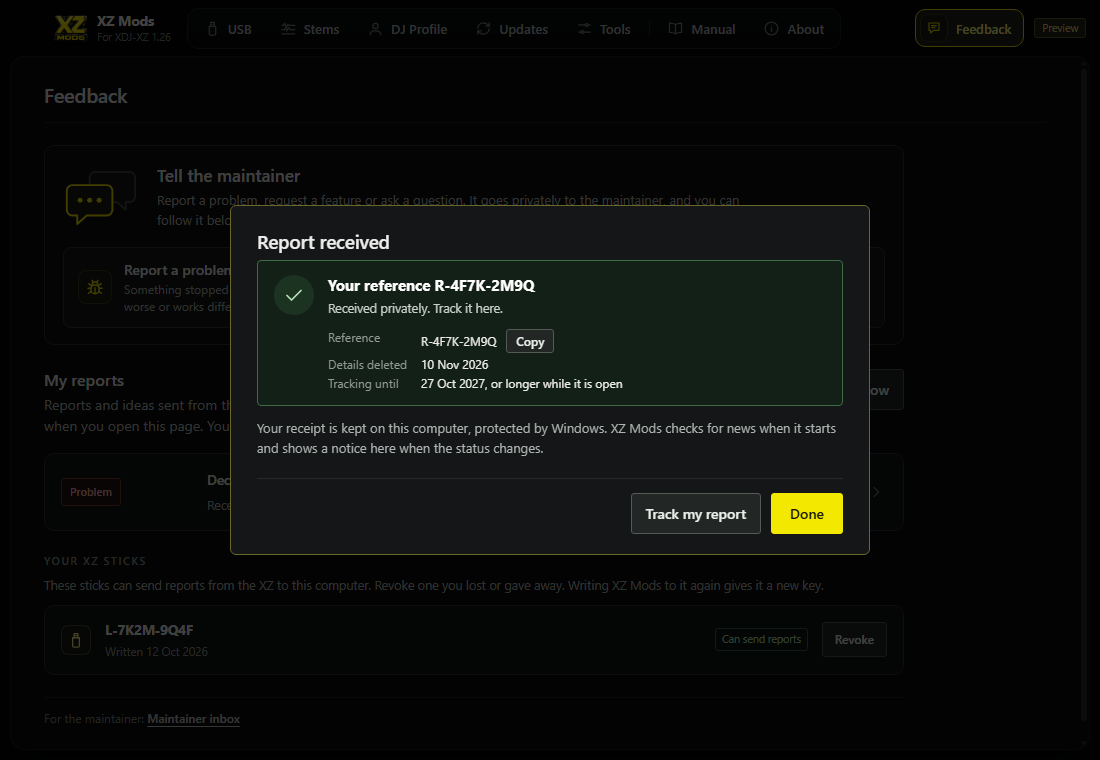The image size is (1100, 760).
Task: Click the text Received privately. Track it here.
Action: [x=415, y=309]
